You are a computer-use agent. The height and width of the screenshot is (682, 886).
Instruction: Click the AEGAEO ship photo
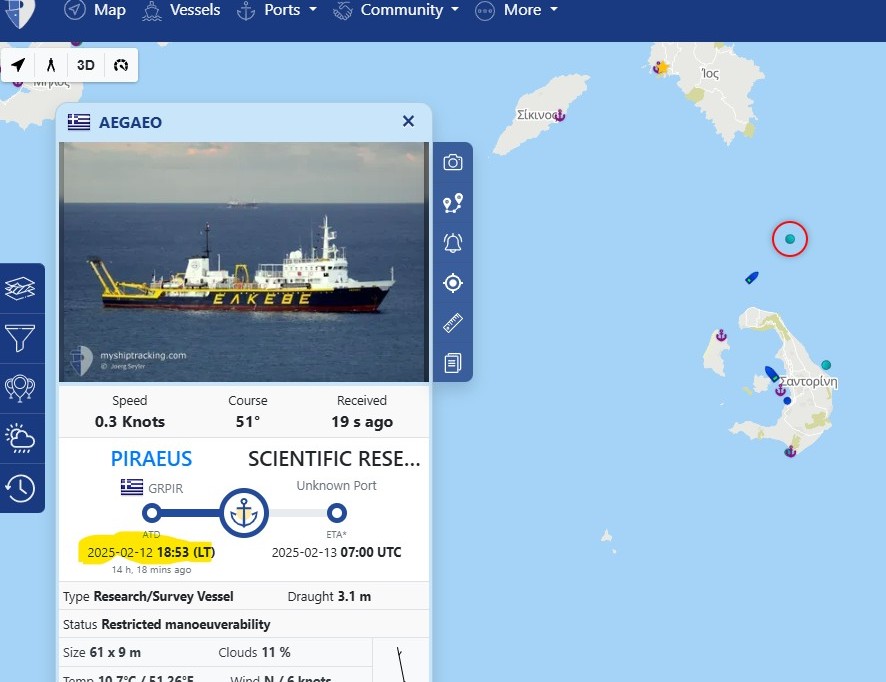point(244,262)
